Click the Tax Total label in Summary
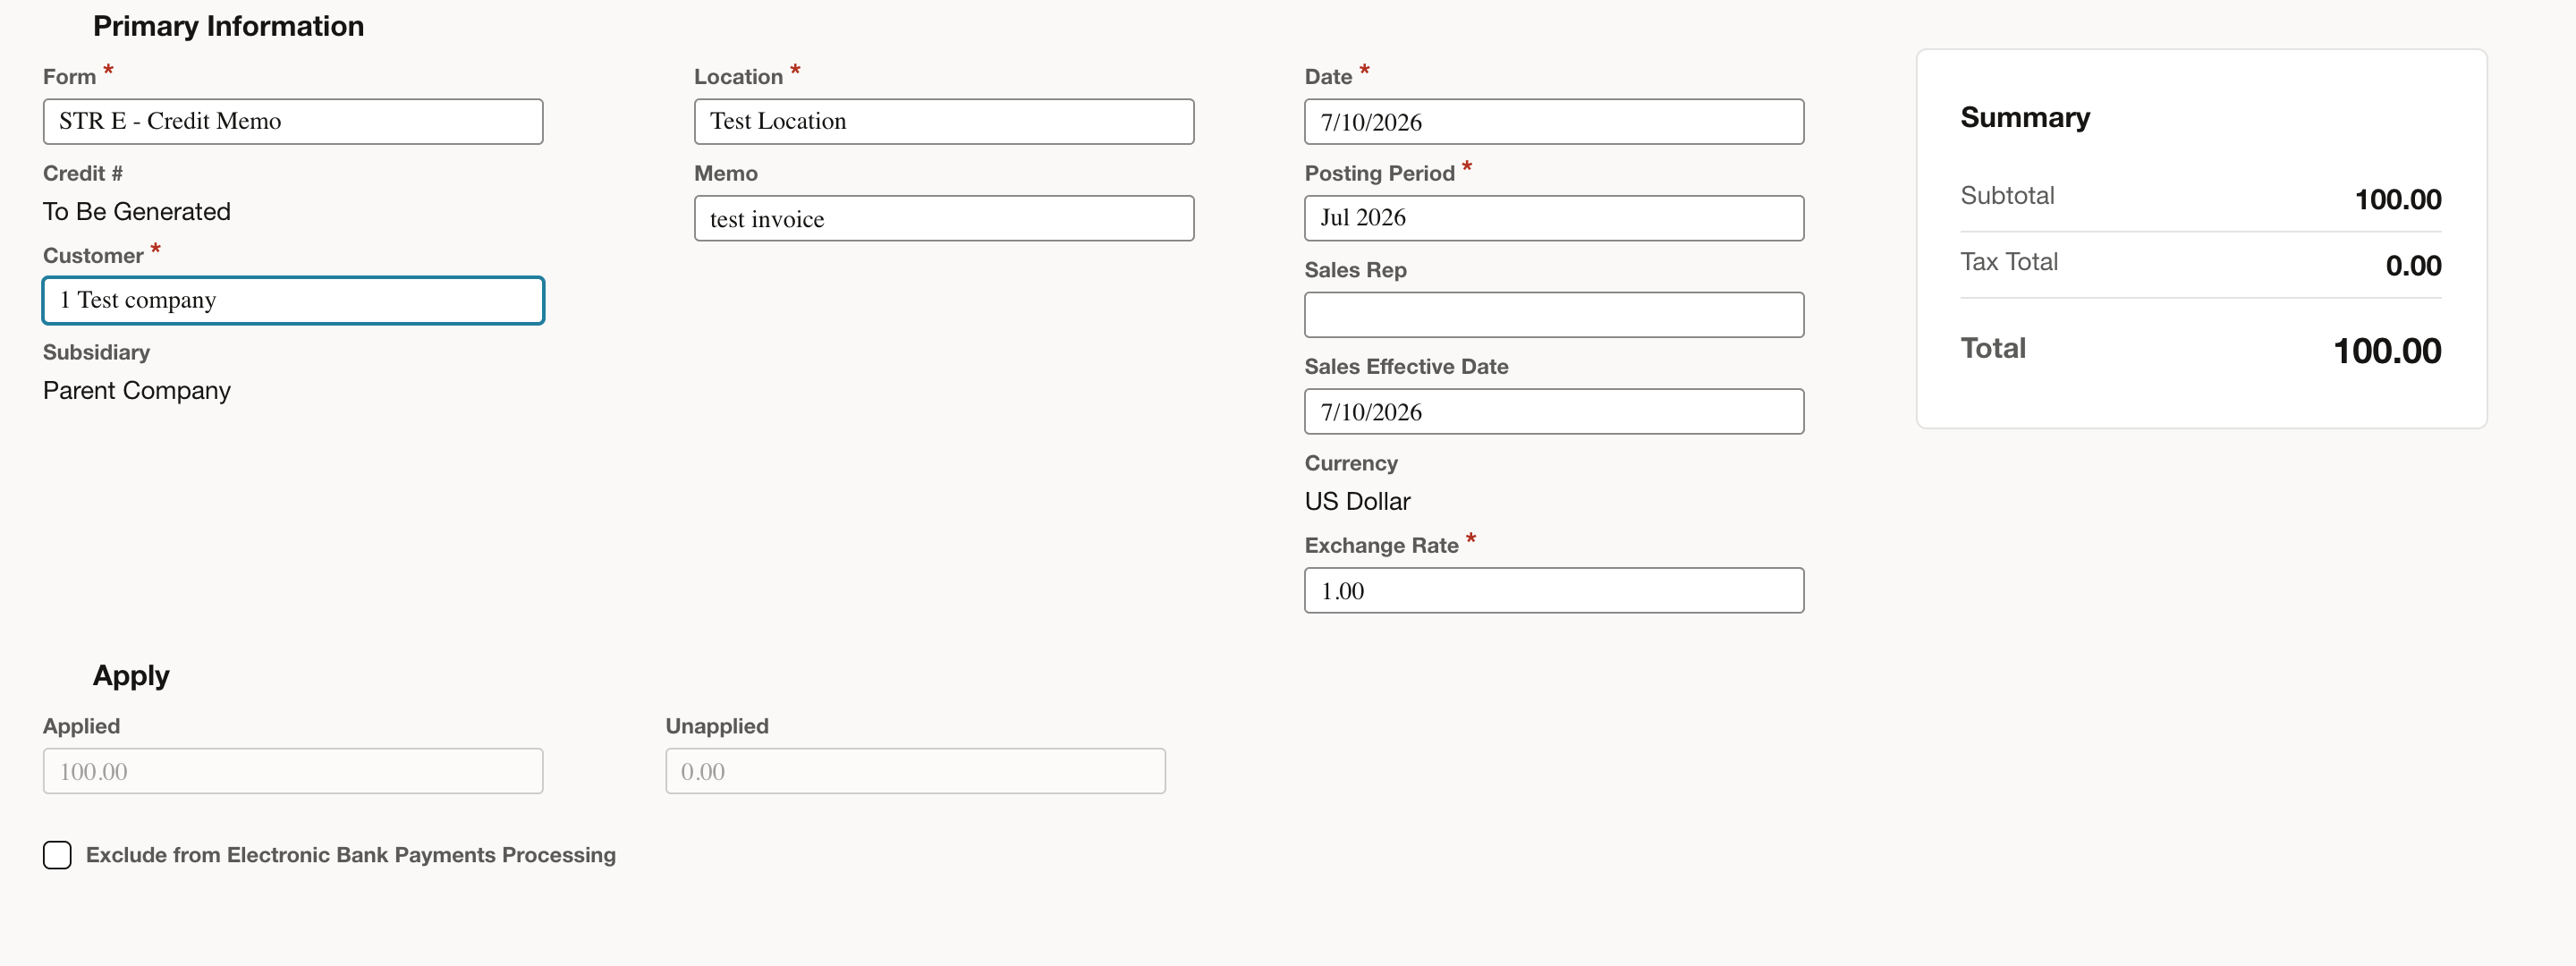Screen dimensions: 2576x966 pyautogui.click(x=2009, y=262)
